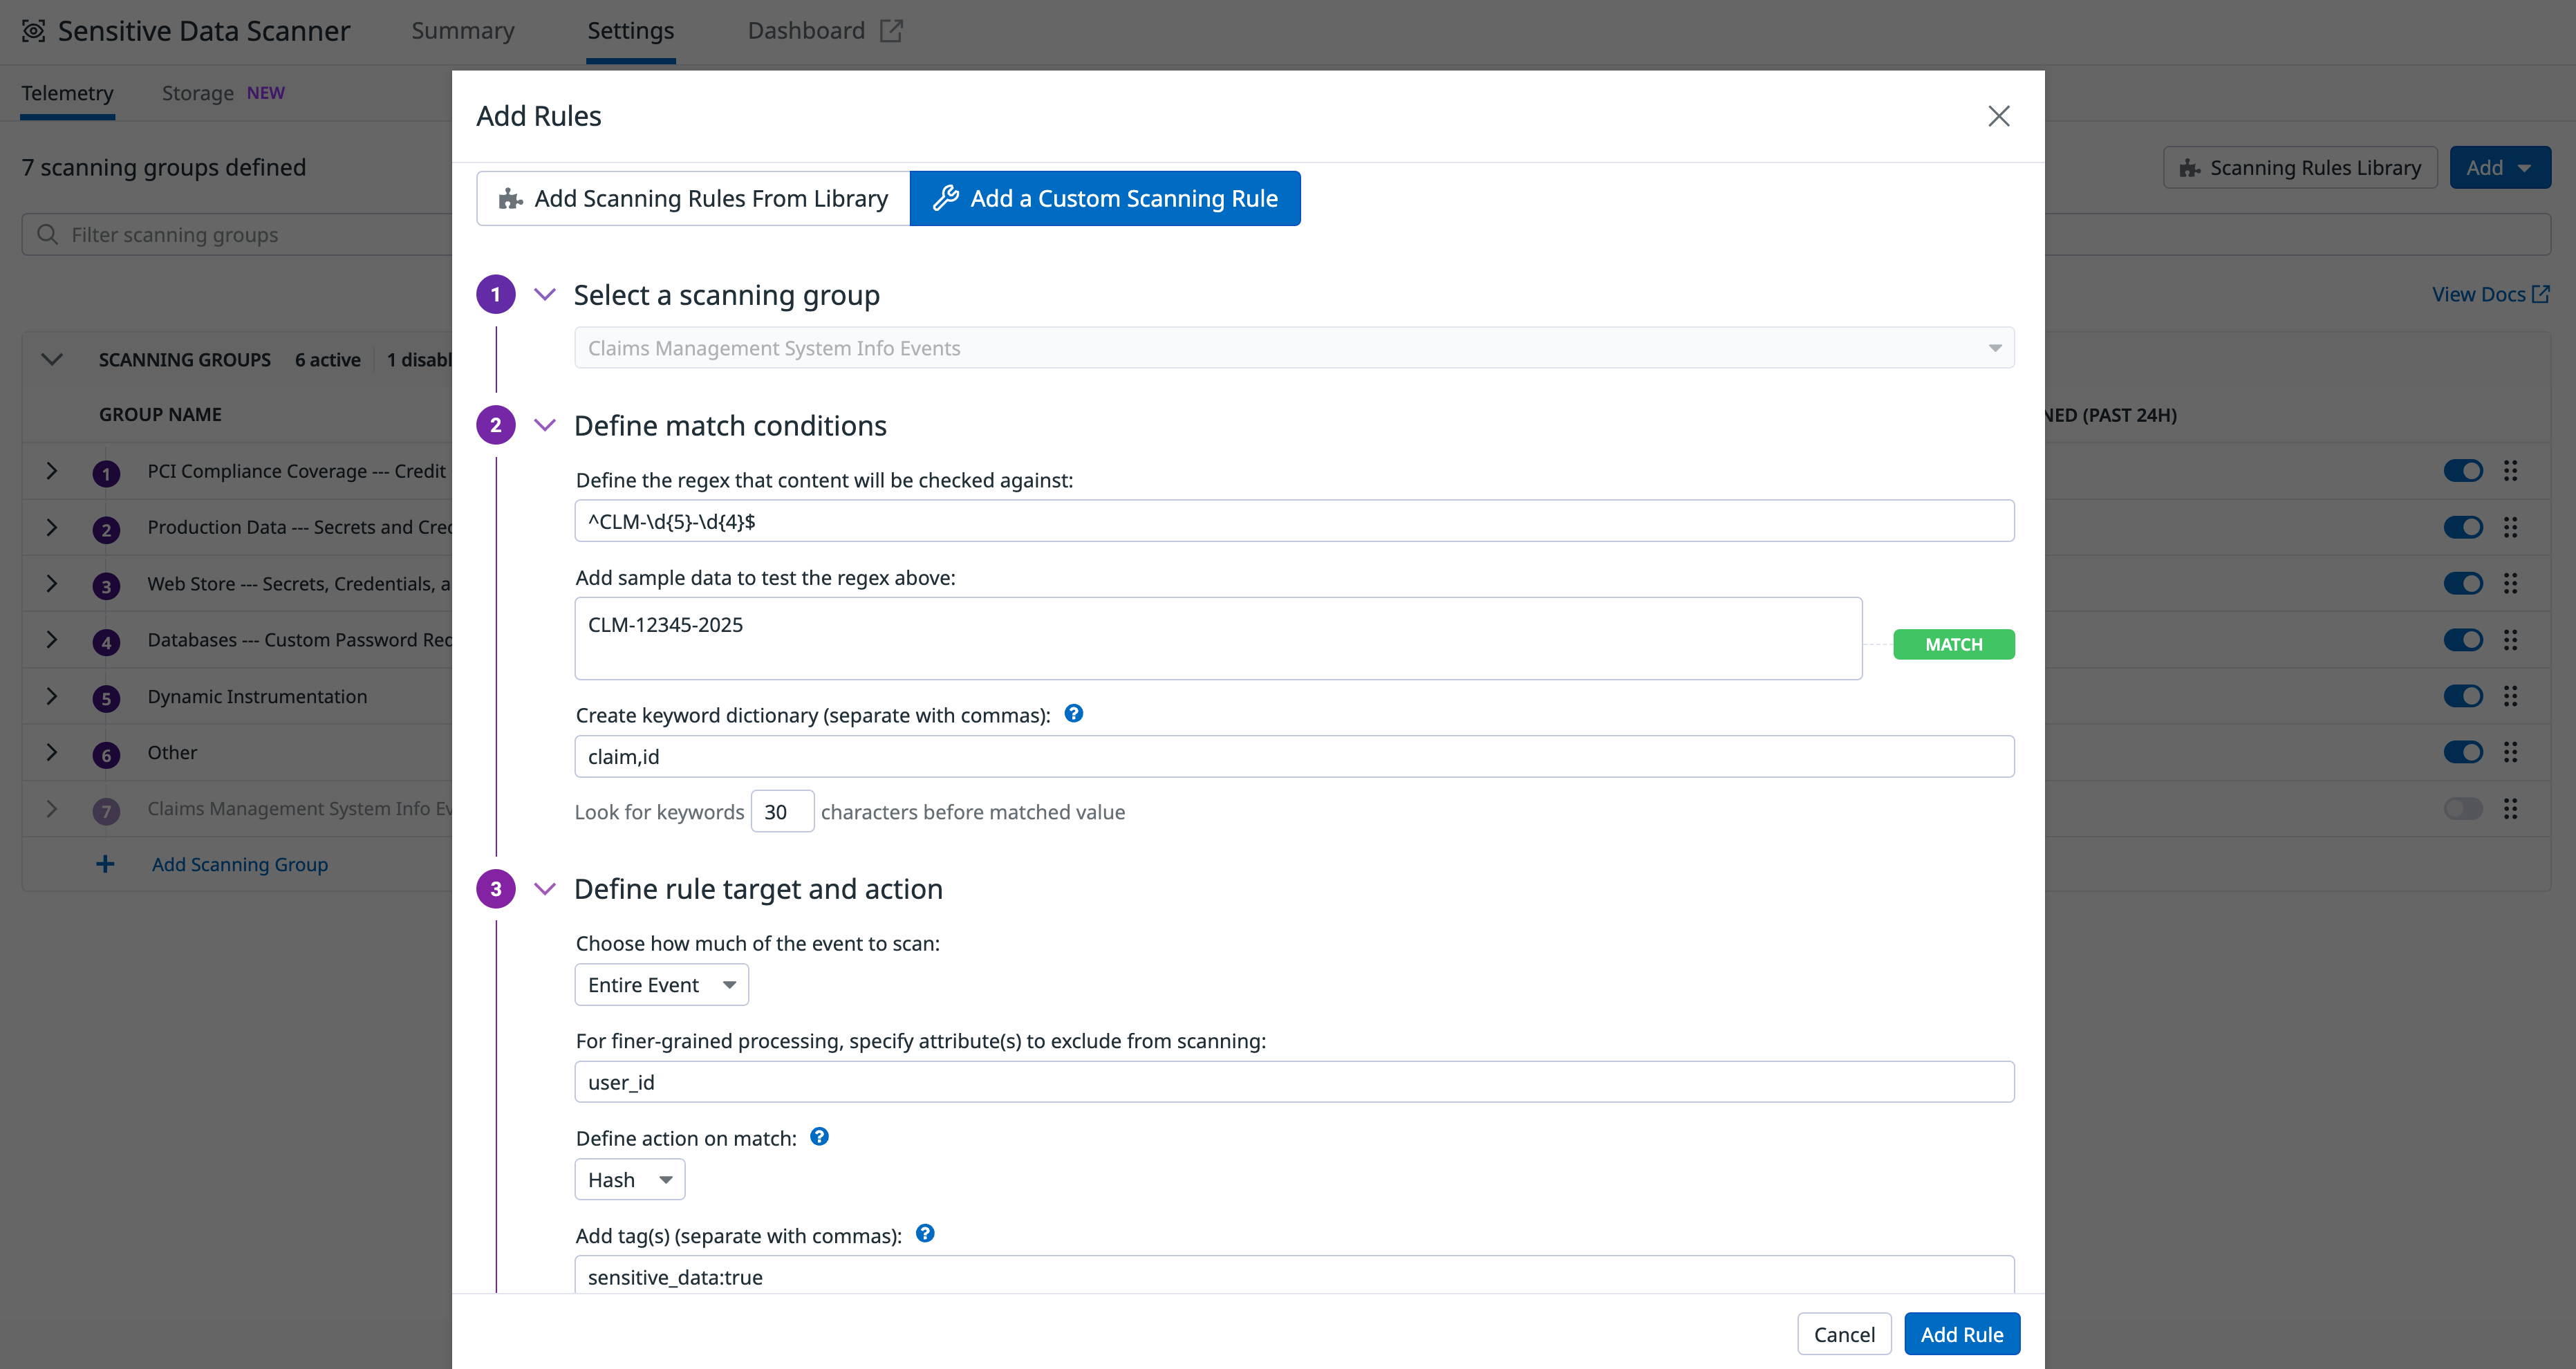Click search icon in Filter scanning groups field
The width and height of the screenshot is (2576, 1369).
pos(47,234)
